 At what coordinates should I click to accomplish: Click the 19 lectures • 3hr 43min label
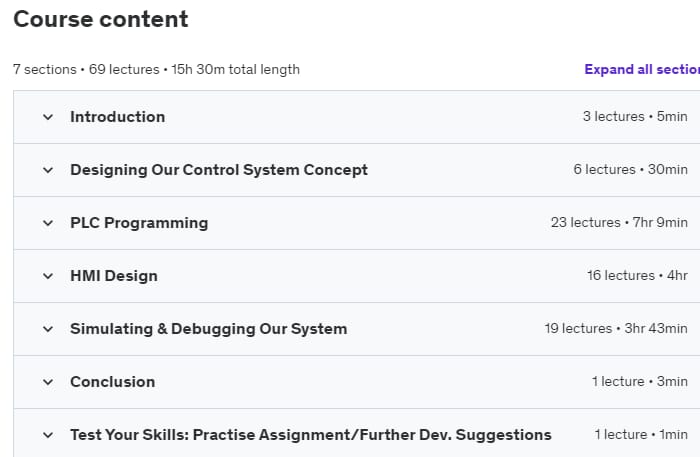coord(616,329)
